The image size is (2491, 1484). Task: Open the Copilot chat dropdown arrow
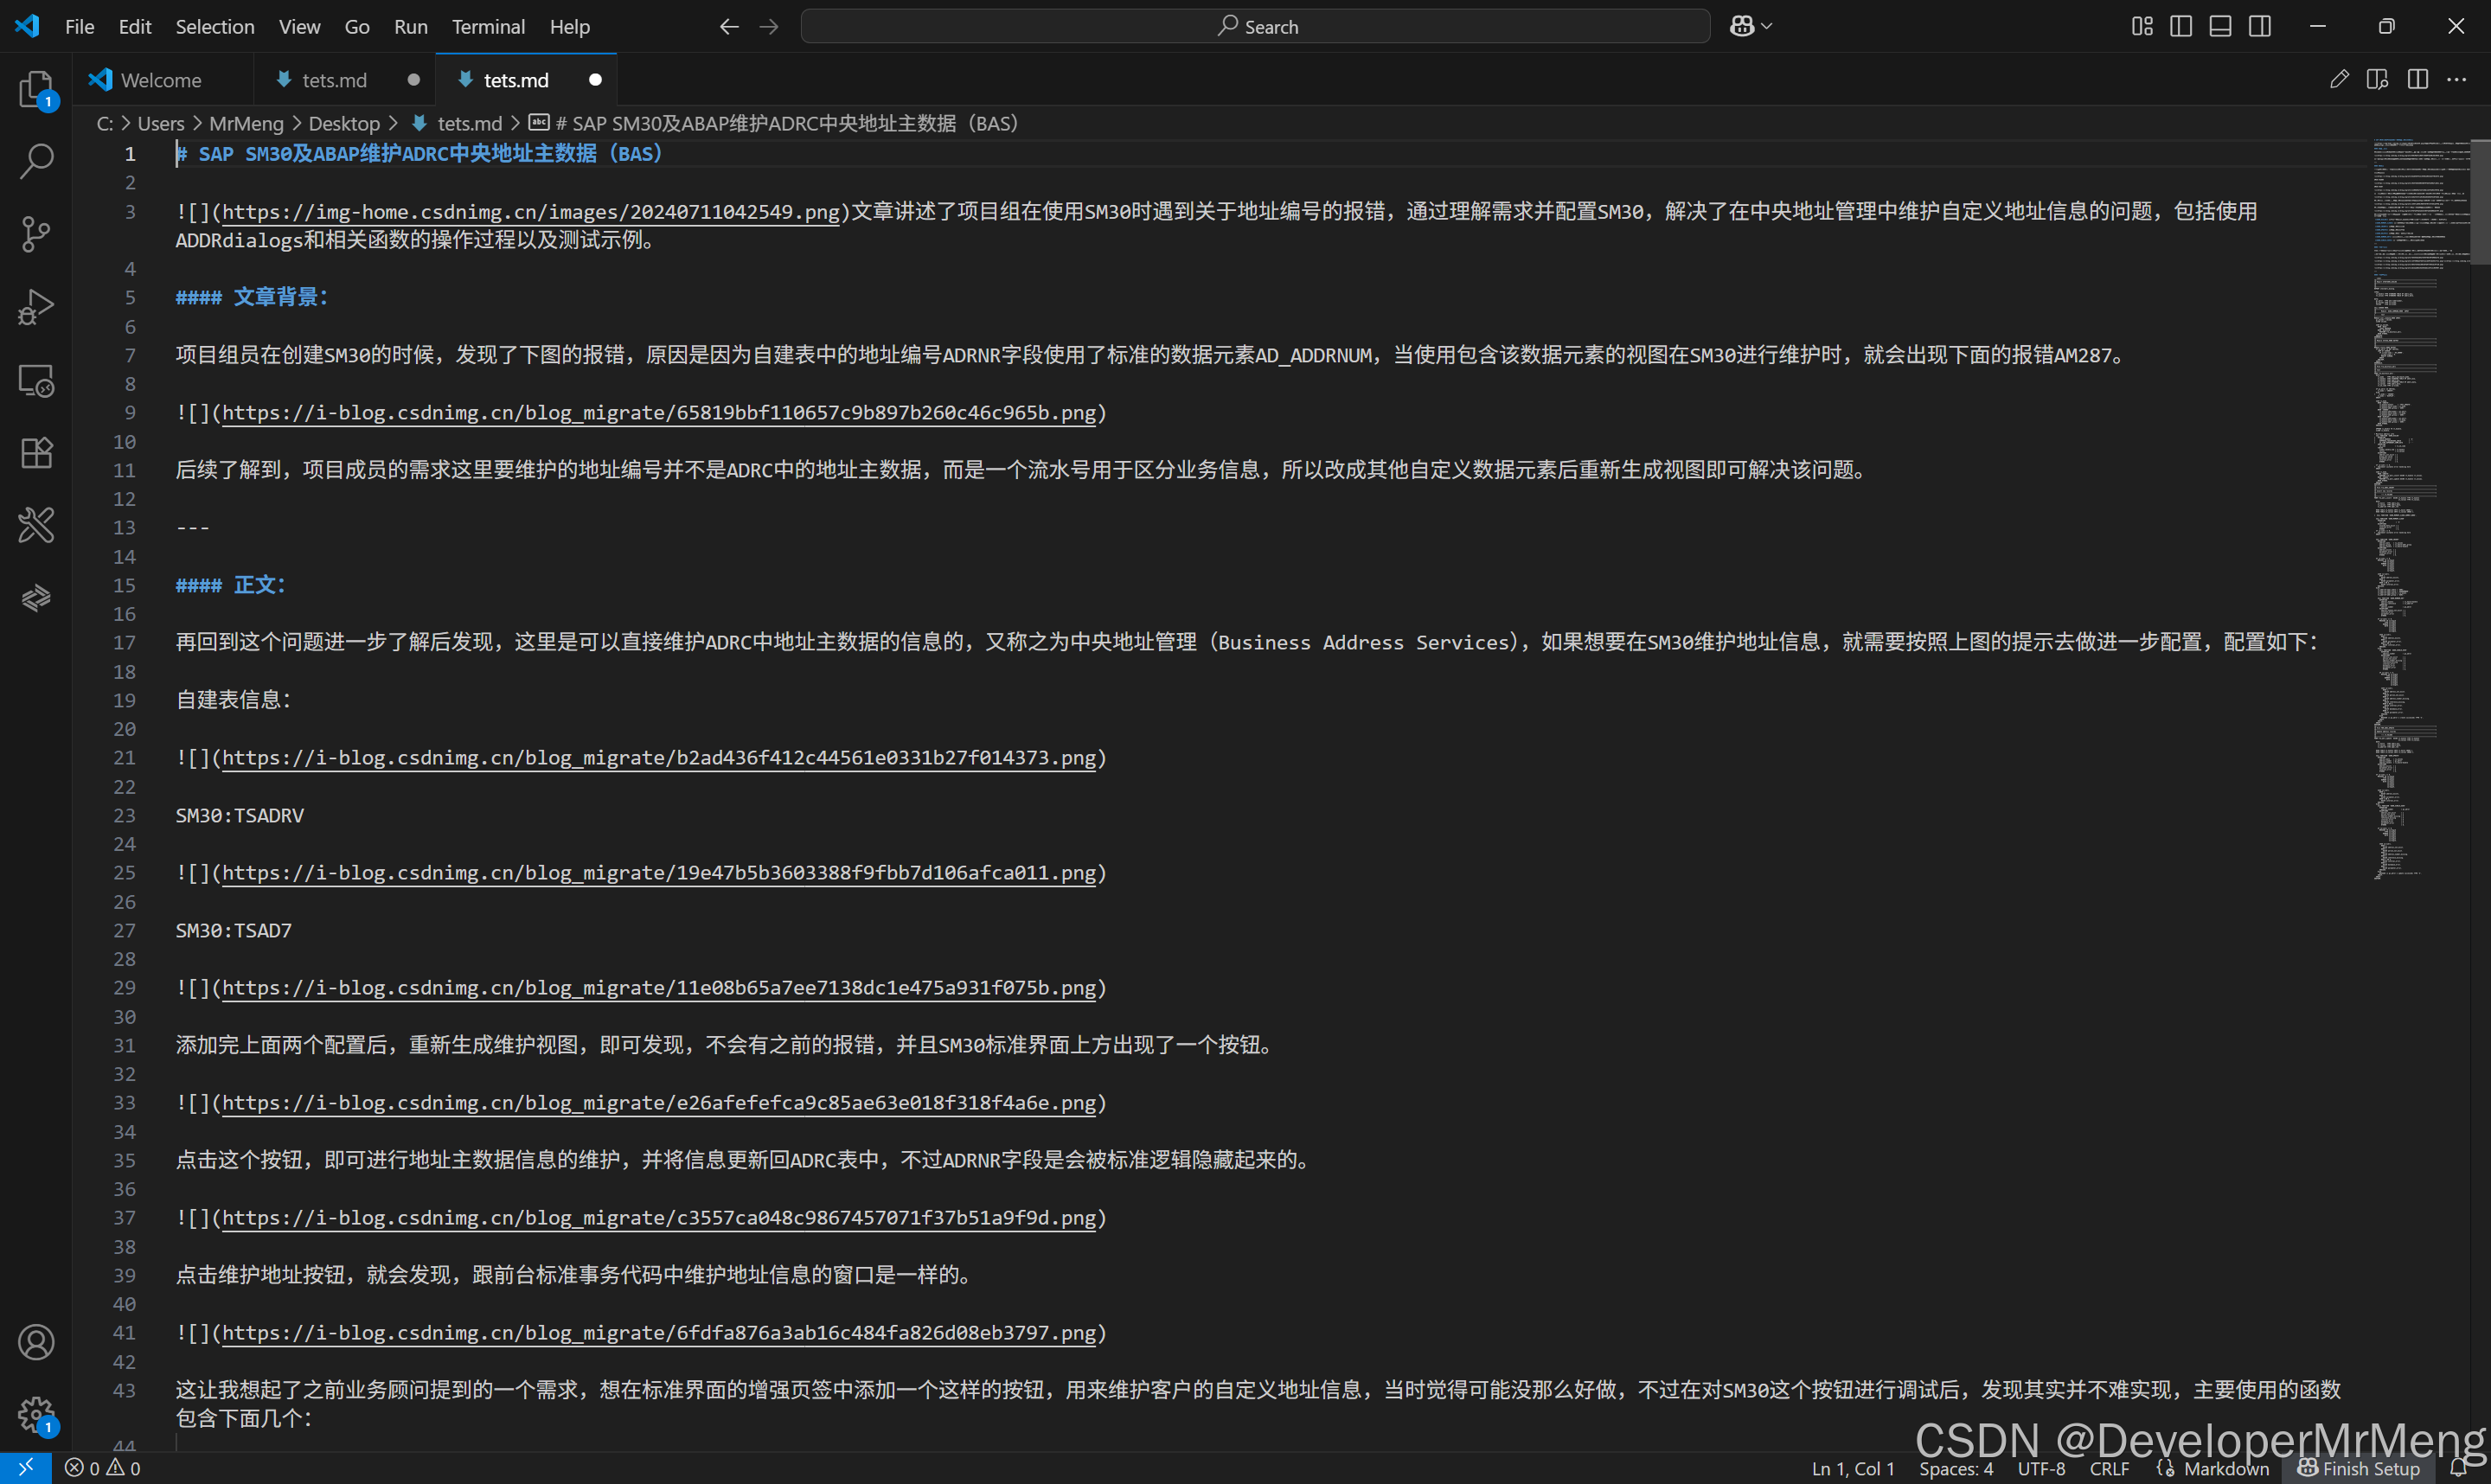pyautogui.click(x=1767, y=27)
